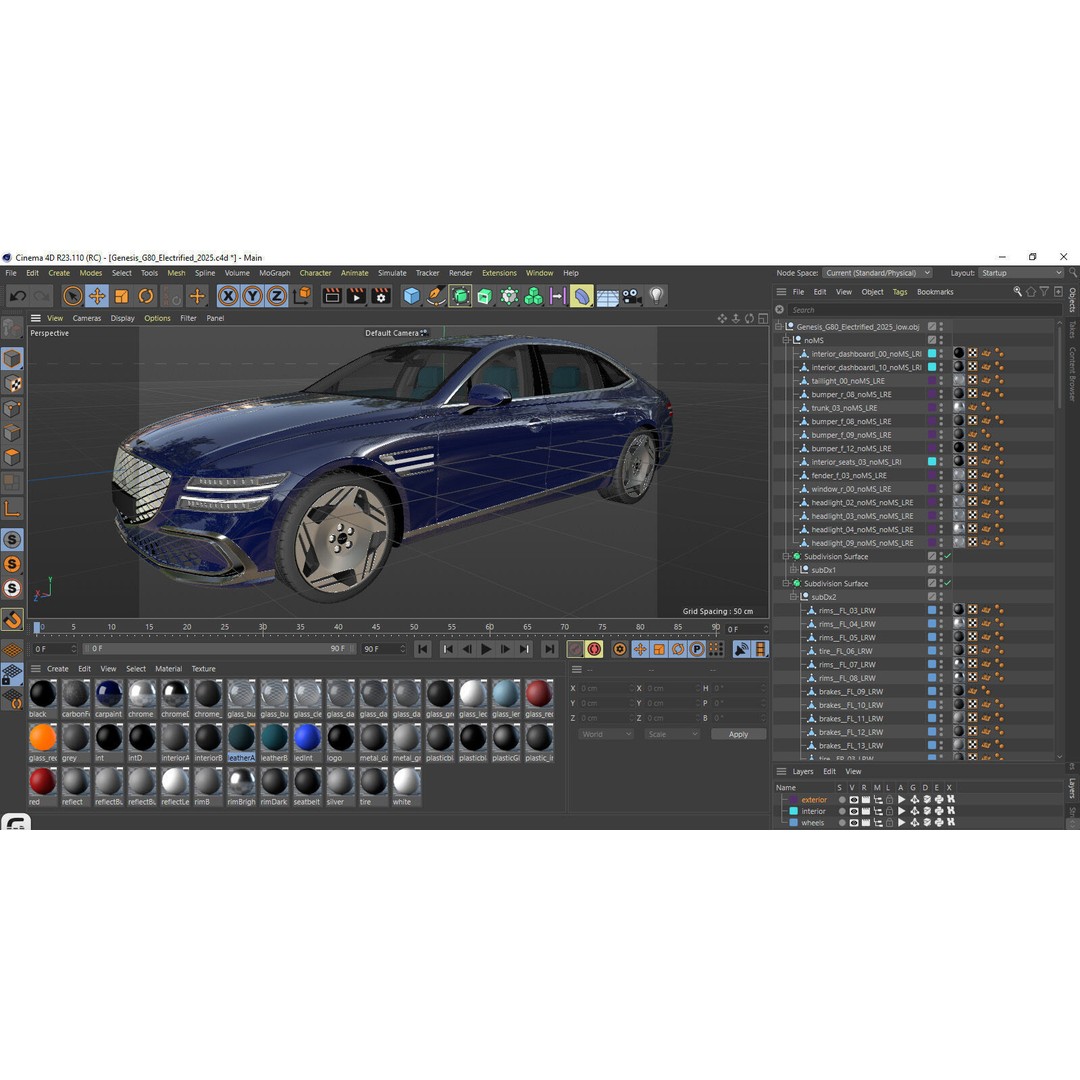This screenshot has width=1080, height=1080.
Task: Select trunk_03_noMS_LRE in object tree
Action: tap(844, 408)
